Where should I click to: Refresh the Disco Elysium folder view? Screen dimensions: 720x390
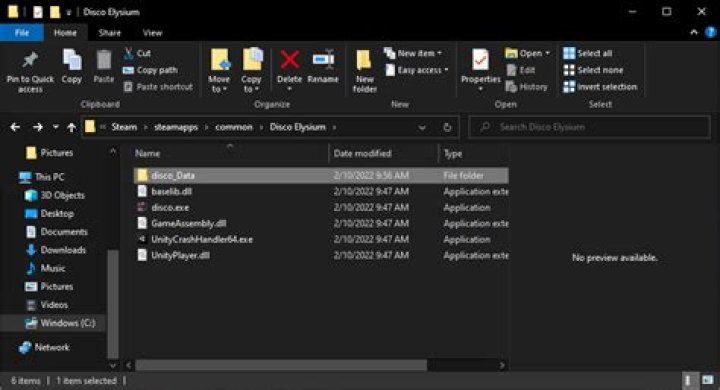tap(447, 127)
